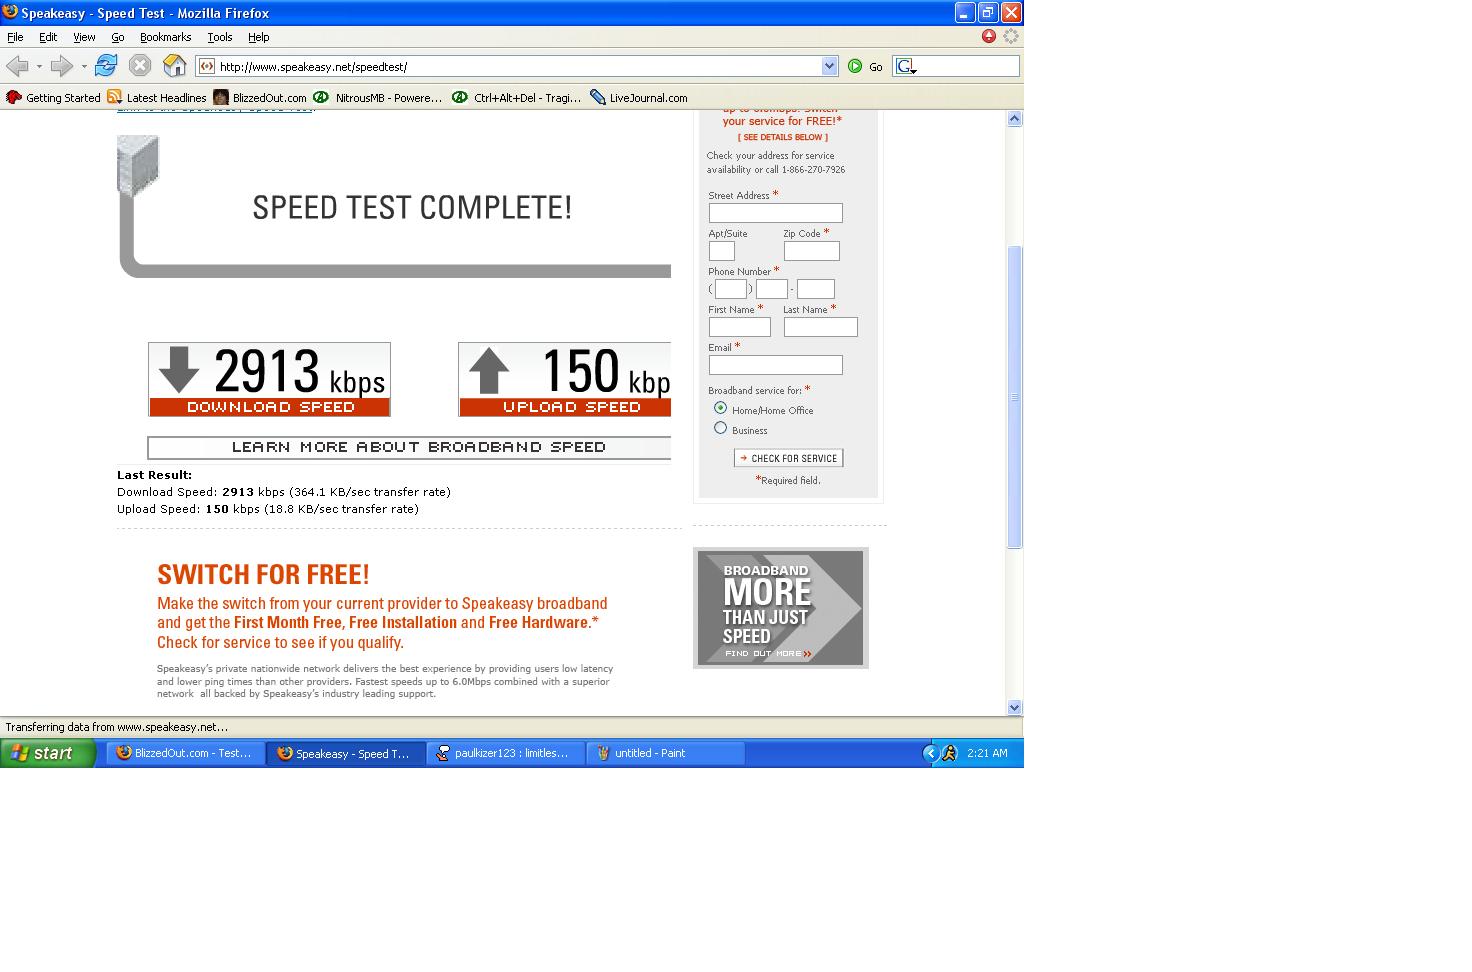Open the Getting Started bookmark
This screenshot has width=1472, height=972.
point(54,97)
